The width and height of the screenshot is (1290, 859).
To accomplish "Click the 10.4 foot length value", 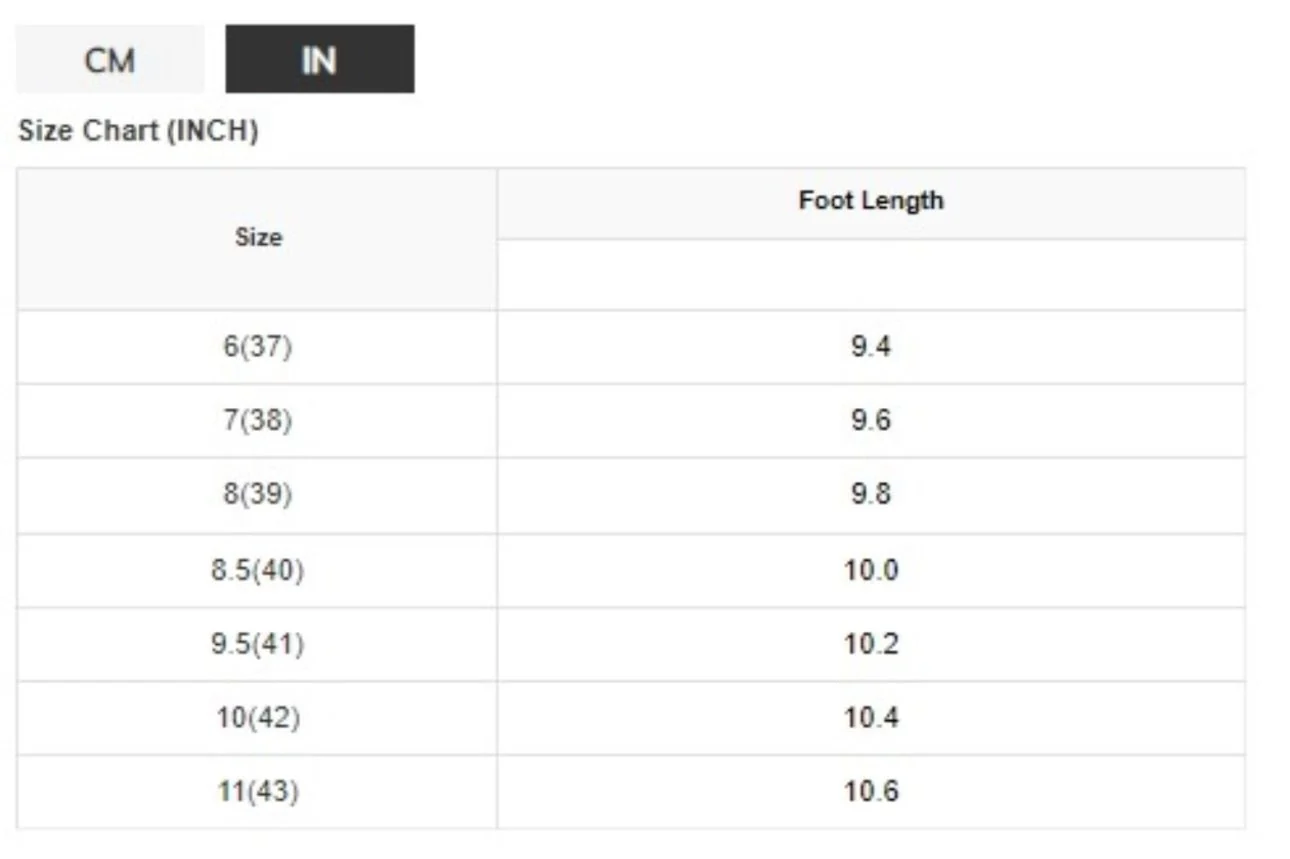I will click(x=870, y=717).
